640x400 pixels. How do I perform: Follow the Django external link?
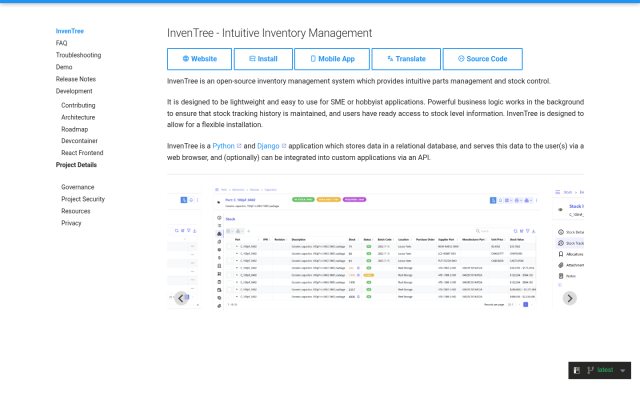pyautogui.click(x=268, y=146)
